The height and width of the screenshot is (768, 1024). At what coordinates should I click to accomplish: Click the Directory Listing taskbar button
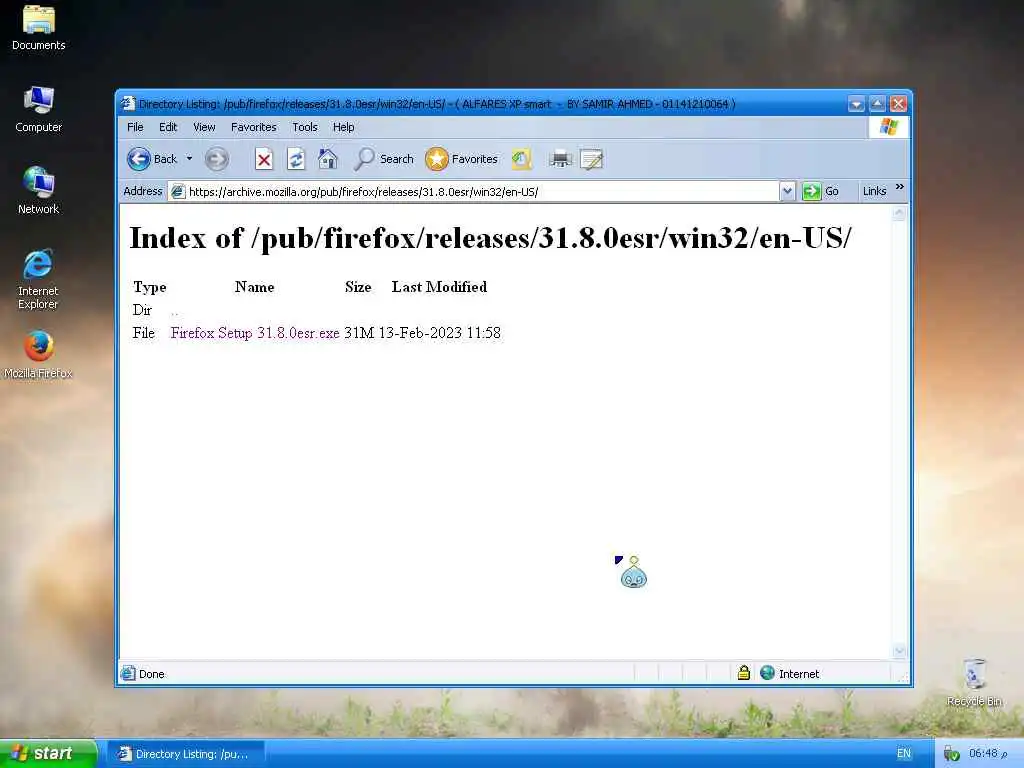pyautogui.click(x=185, y=754)
